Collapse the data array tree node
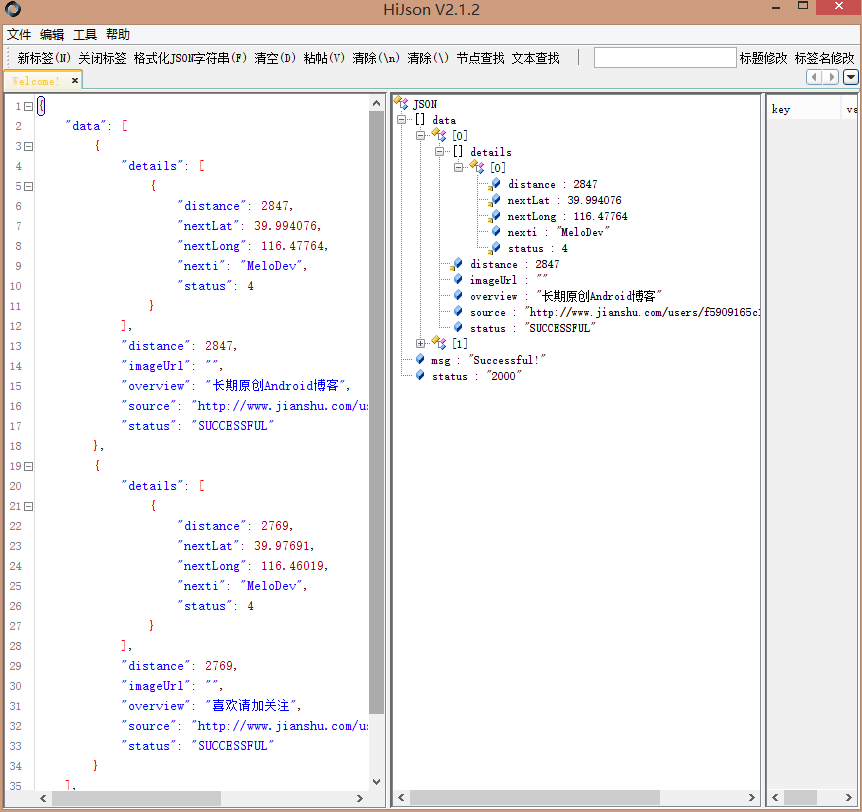Image resolution: width=862 pixels, height=812 pixels. tap(402, 120)
